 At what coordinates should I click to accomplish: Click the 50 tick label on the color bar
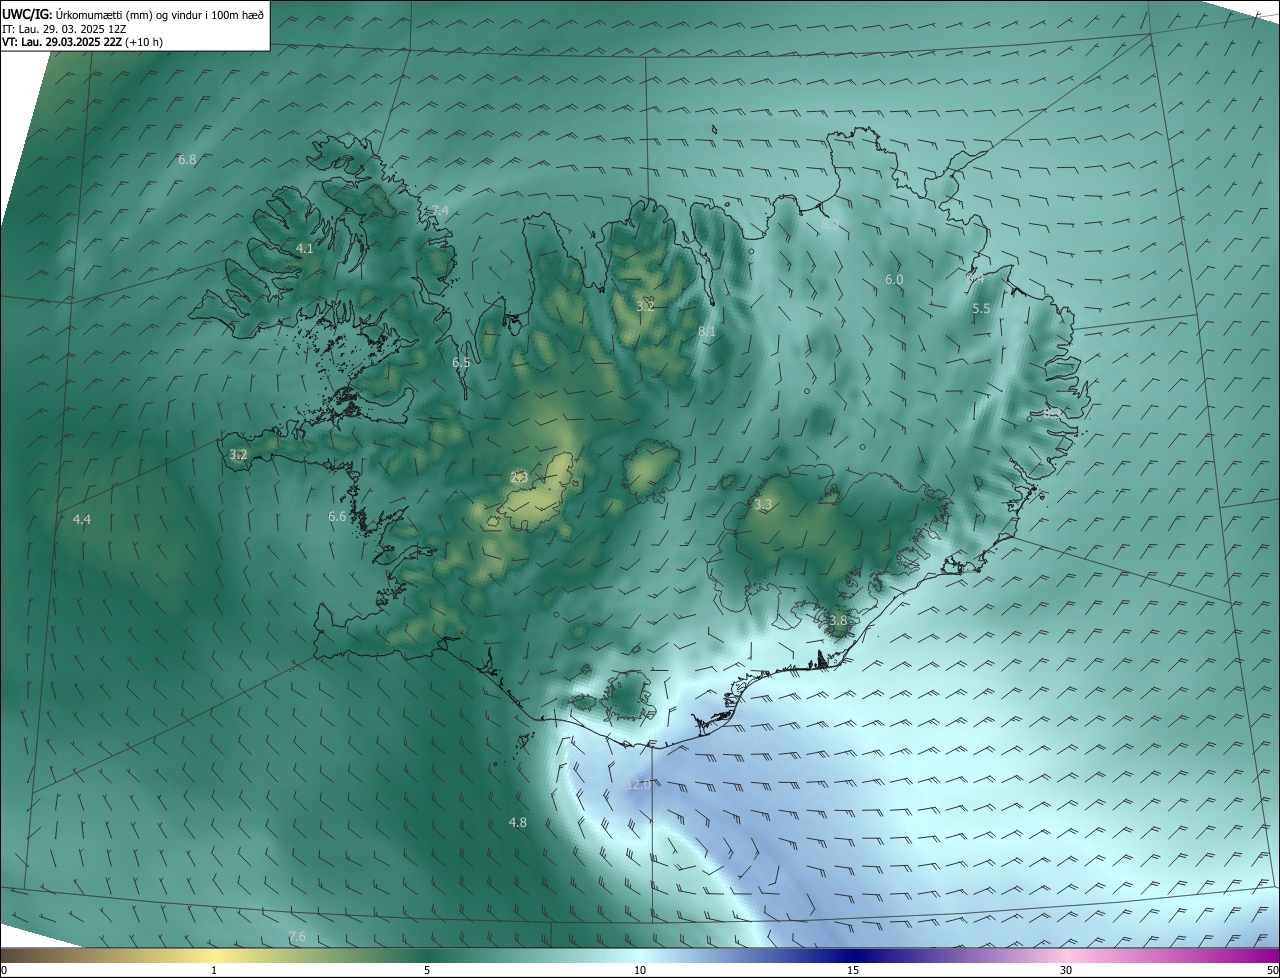1272,971
